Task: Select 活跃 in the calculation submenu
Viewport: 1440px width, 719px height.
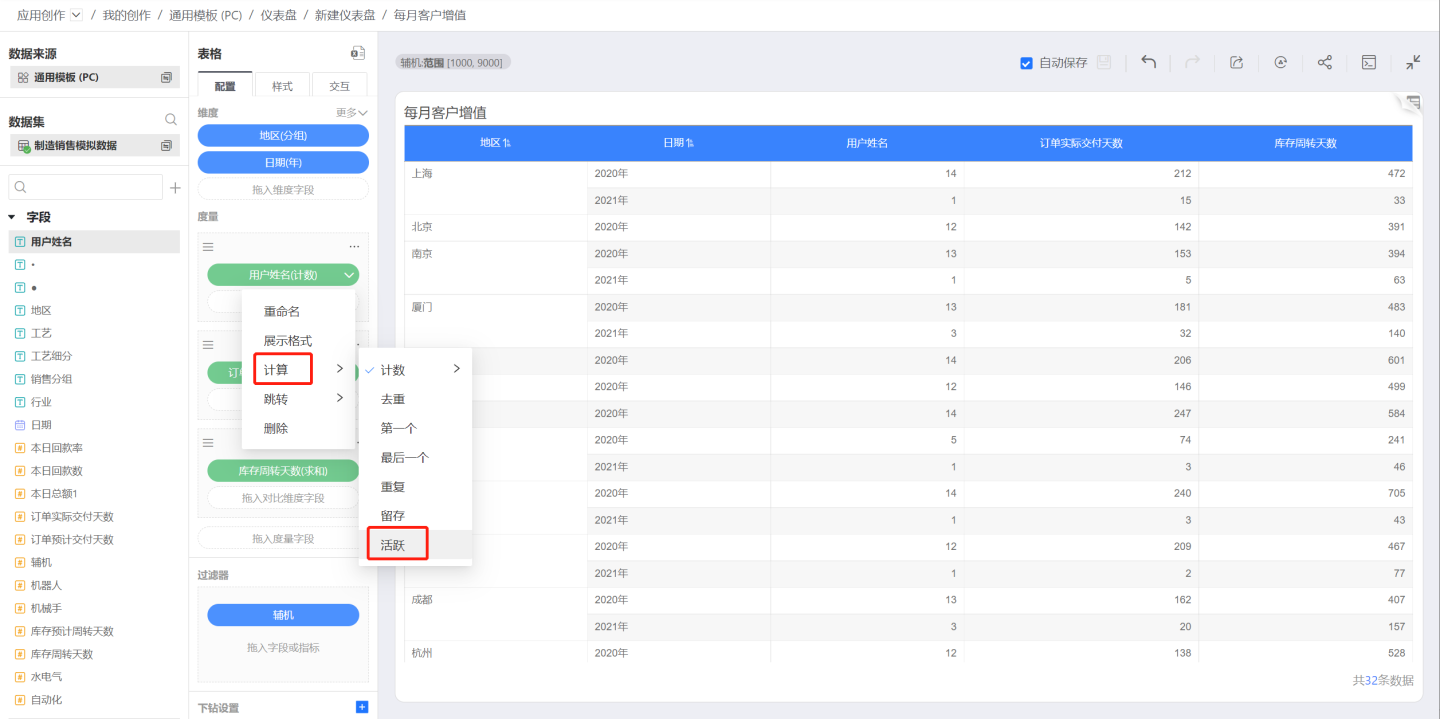Action: point(393,545)
